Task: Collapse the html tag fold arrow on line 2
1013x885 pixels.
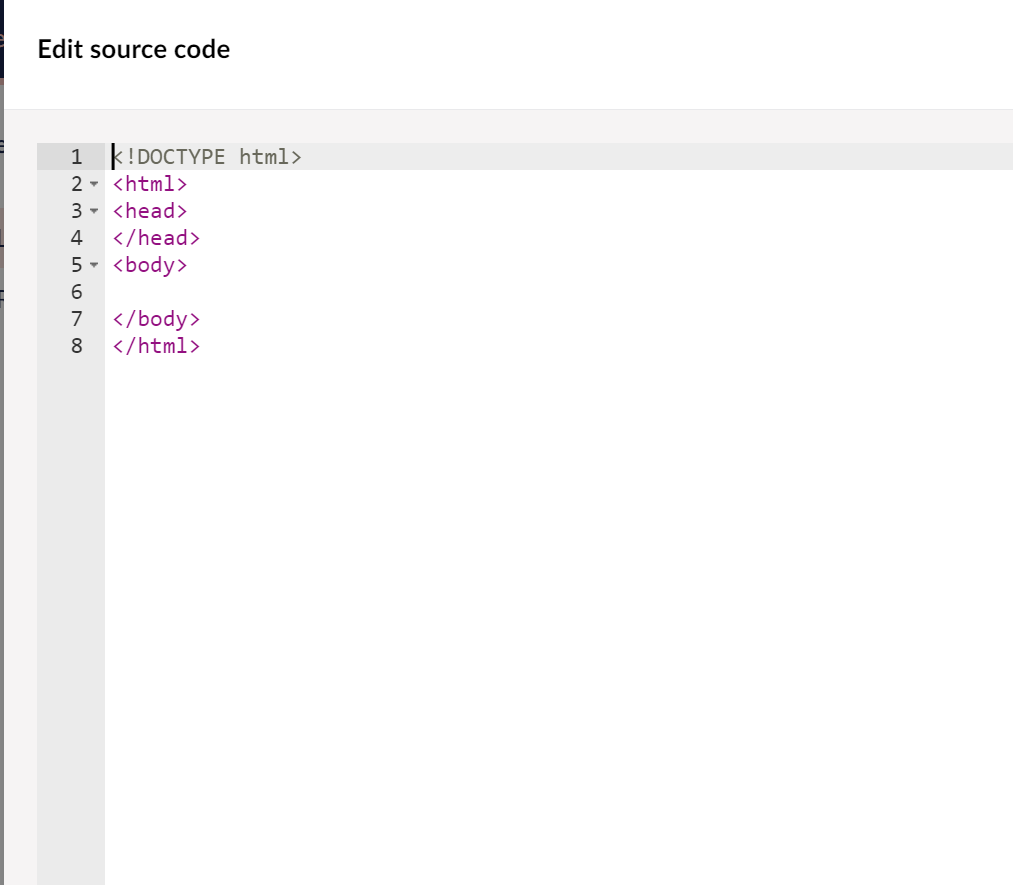Action: tap(94, 184)
